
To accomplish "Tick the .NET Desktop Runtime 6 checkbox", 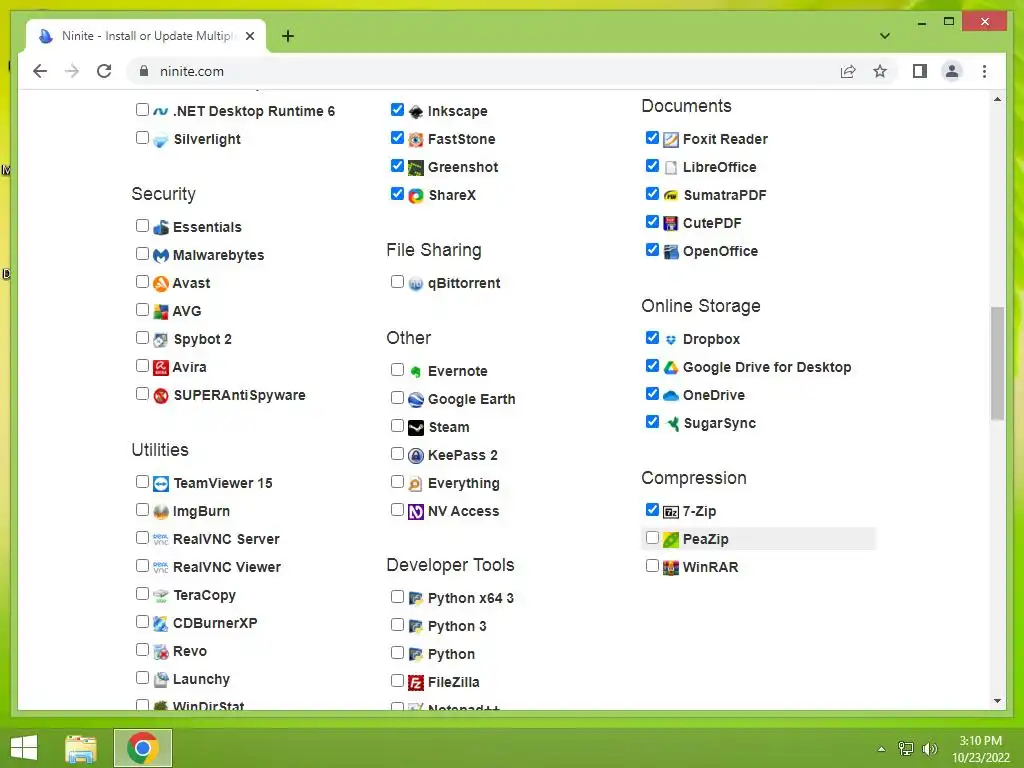I will click(142, 110).
